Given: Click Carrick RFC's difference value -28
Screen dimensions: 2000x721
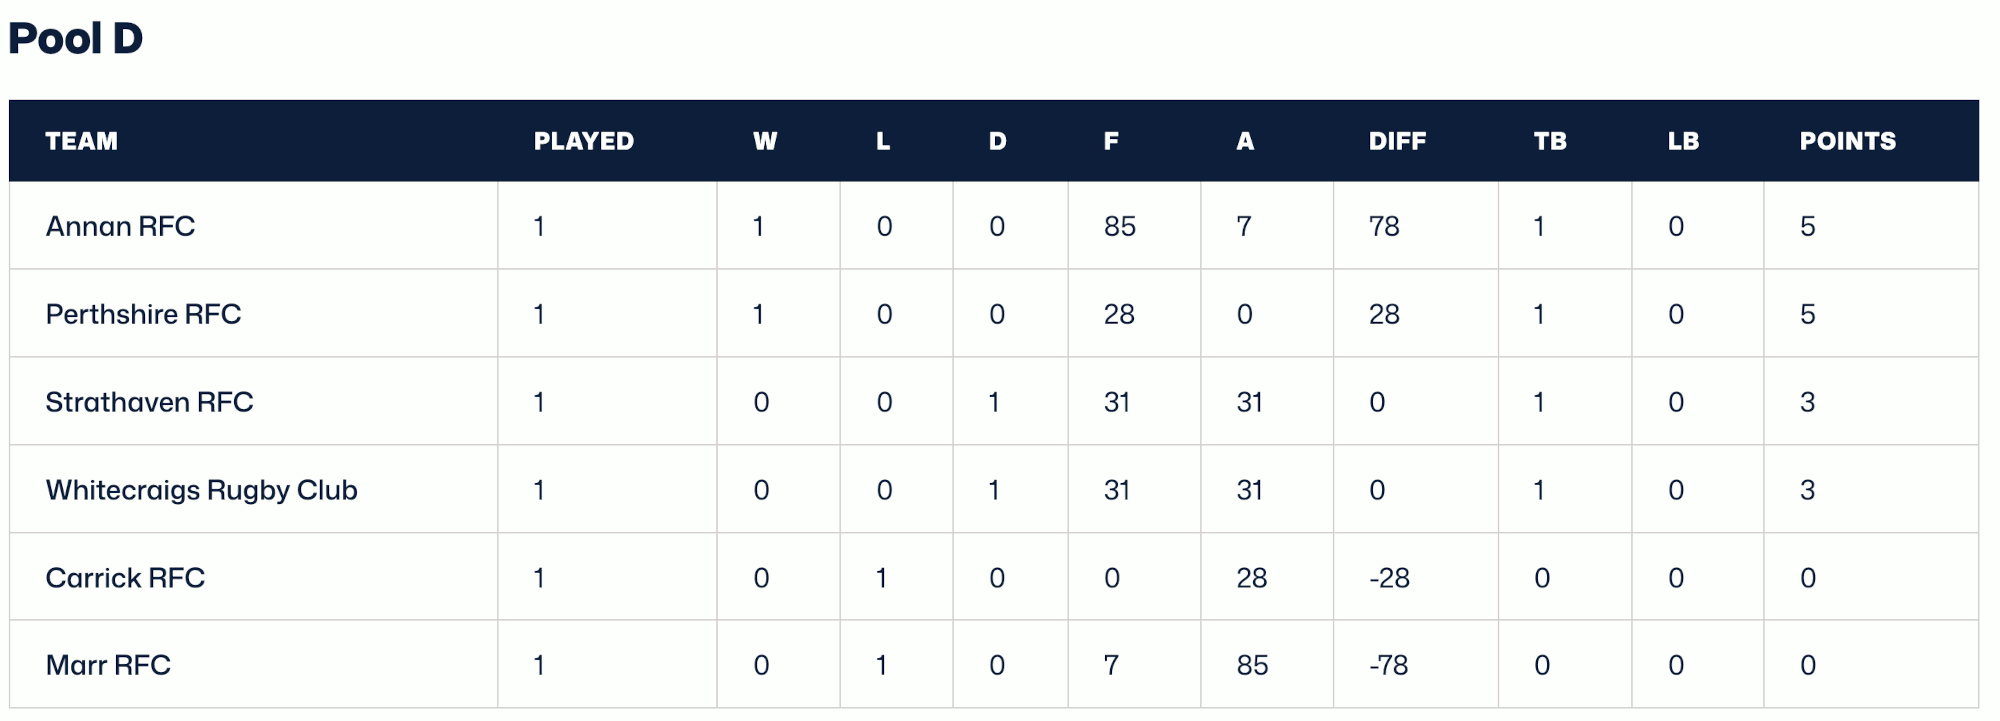Looking at the screenshot, I should 1389,578.
